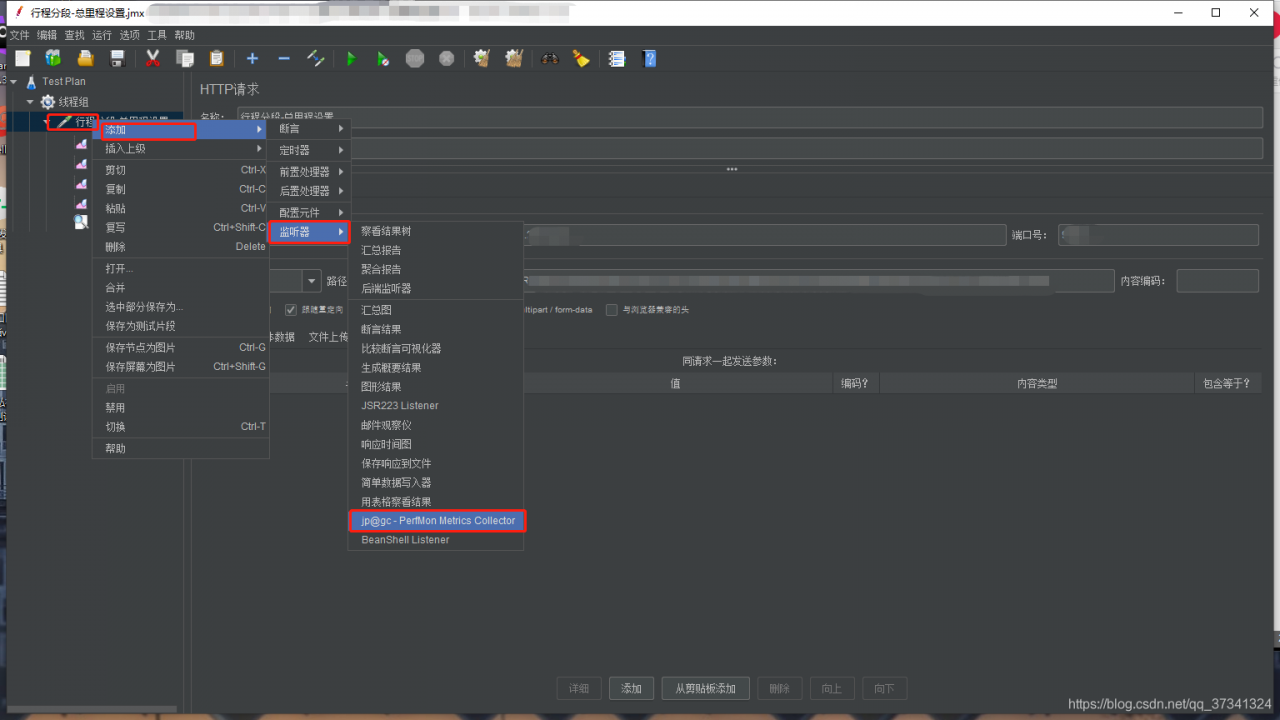Choose 禁用 from the context menu
The image size is (1280, 720).
tap(180, 408)
